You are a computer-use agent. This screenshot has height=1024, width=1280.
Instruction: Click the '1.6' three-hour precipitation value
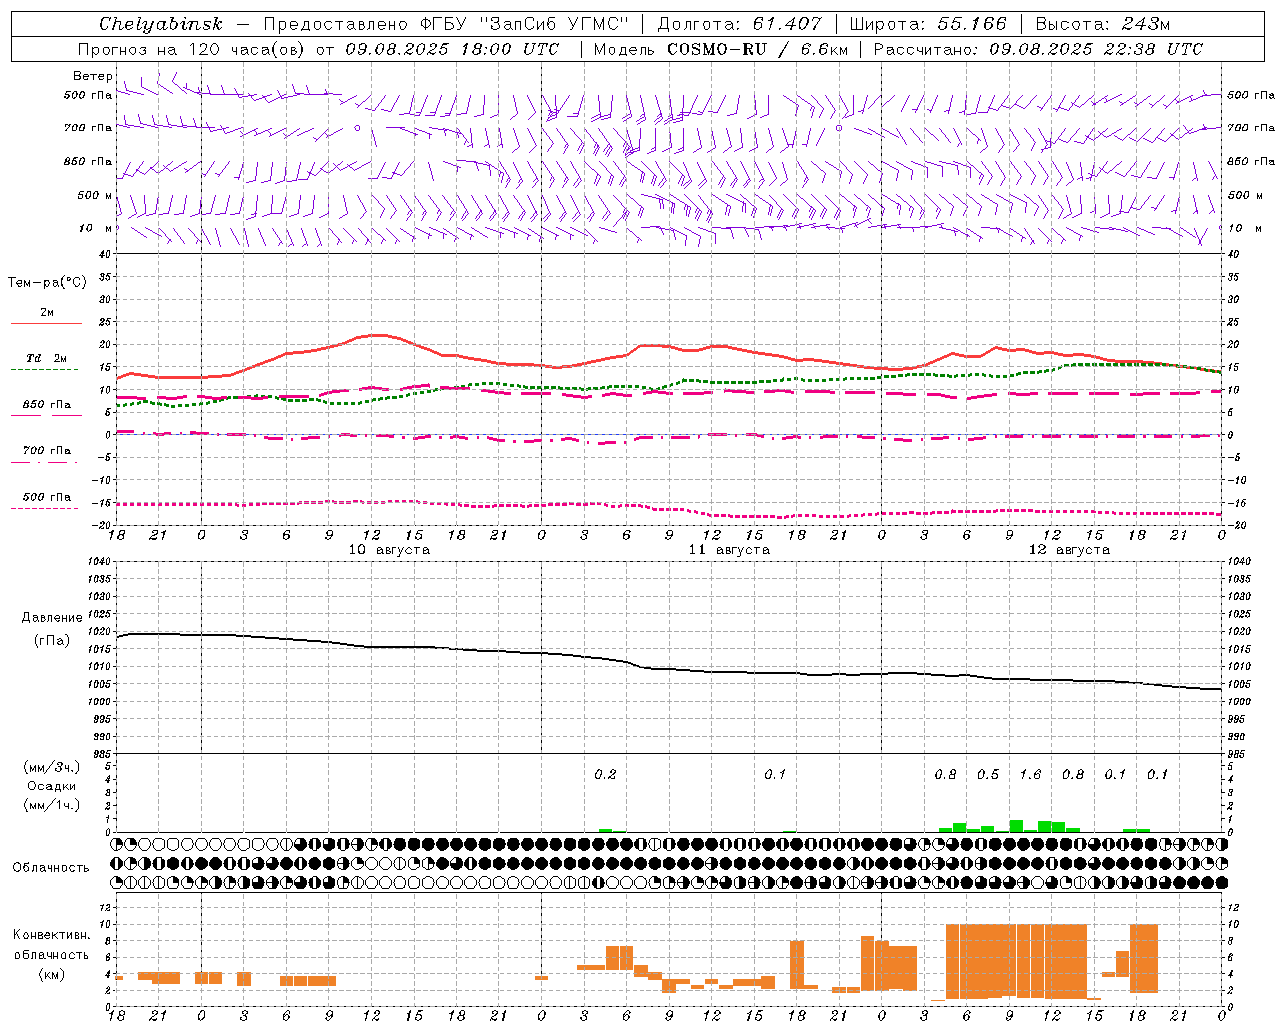coord(1030,774)
